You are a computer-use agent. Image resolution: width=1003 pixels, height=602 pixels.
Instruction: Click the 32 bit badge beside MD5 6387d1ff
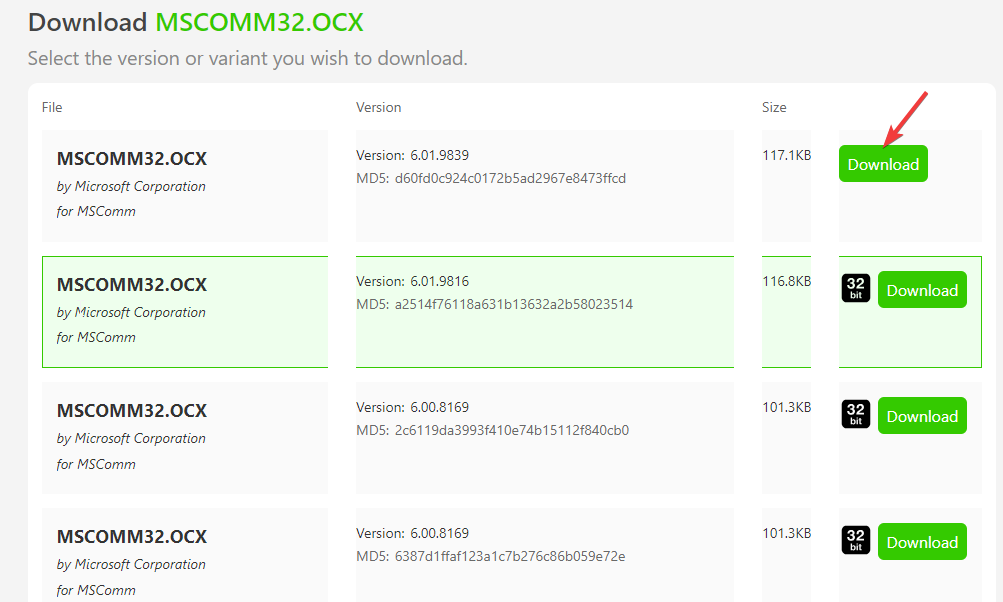pyautogui.click(x=856, y=541)
